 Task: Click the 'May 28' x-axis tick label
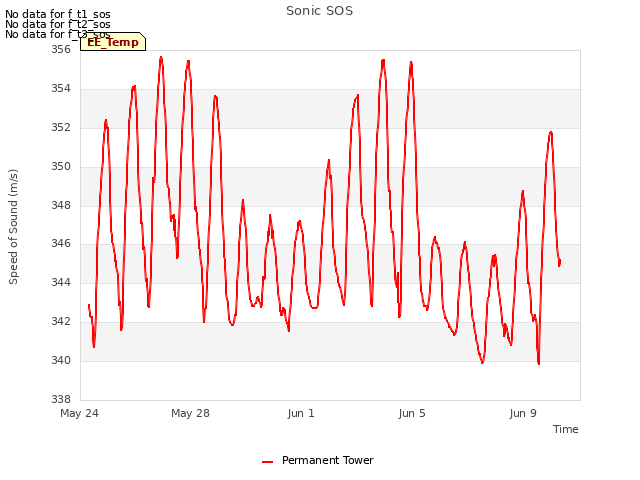pyautogui.click(x=190, y=413)
